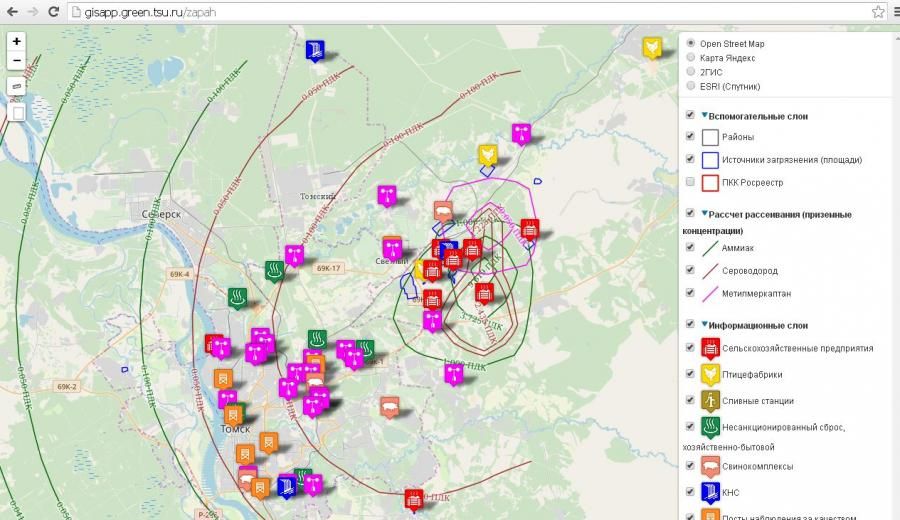Image resolution: width=900 pixels, height=520 pixels.
Task: Enable the ПКК Росреестр layer
Action: pyautogui.click(x=690, y=182)
